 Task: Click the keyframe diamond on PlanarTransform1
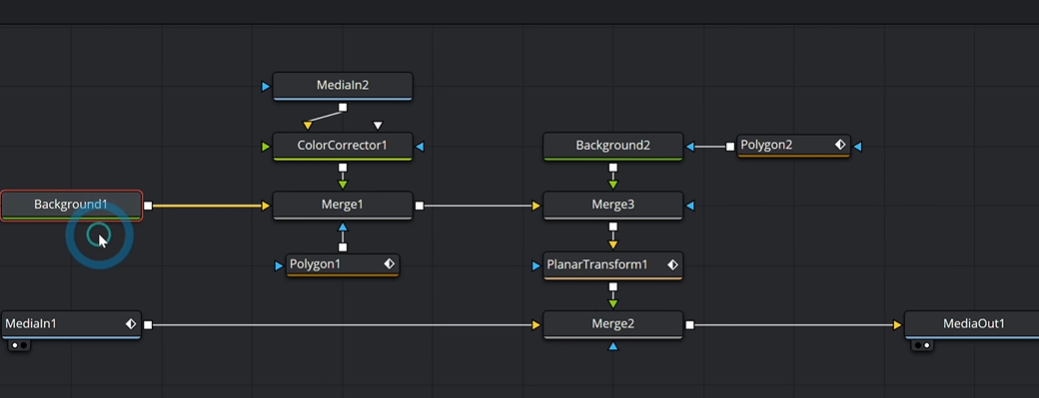tap(673, 265)
